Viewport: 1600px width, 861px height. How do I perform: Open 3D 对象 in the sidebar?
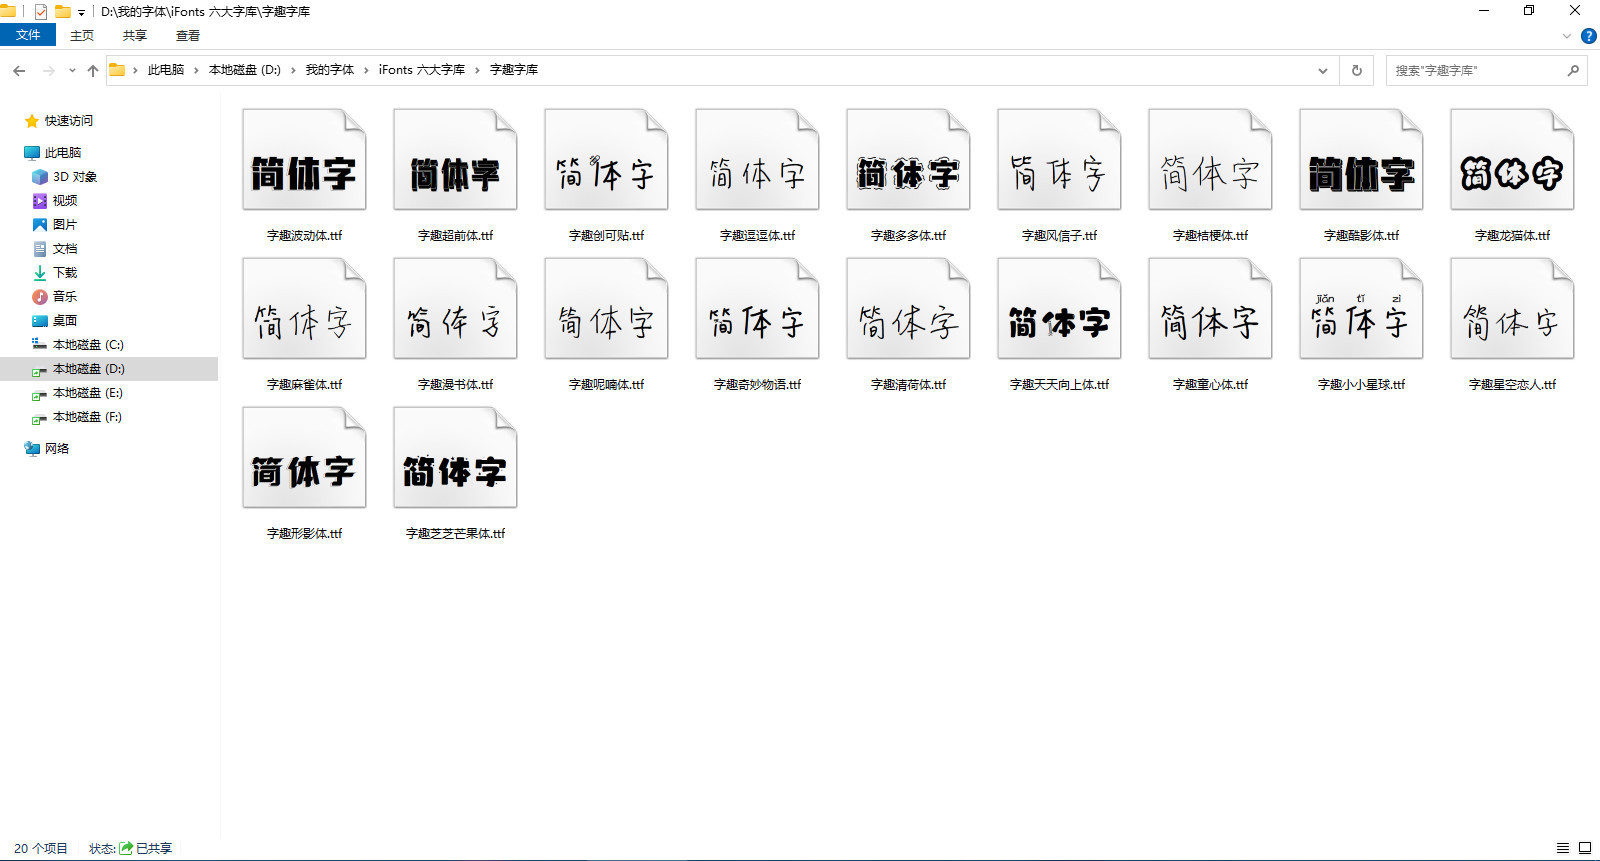pyautogui.click(x=75, y=177)
